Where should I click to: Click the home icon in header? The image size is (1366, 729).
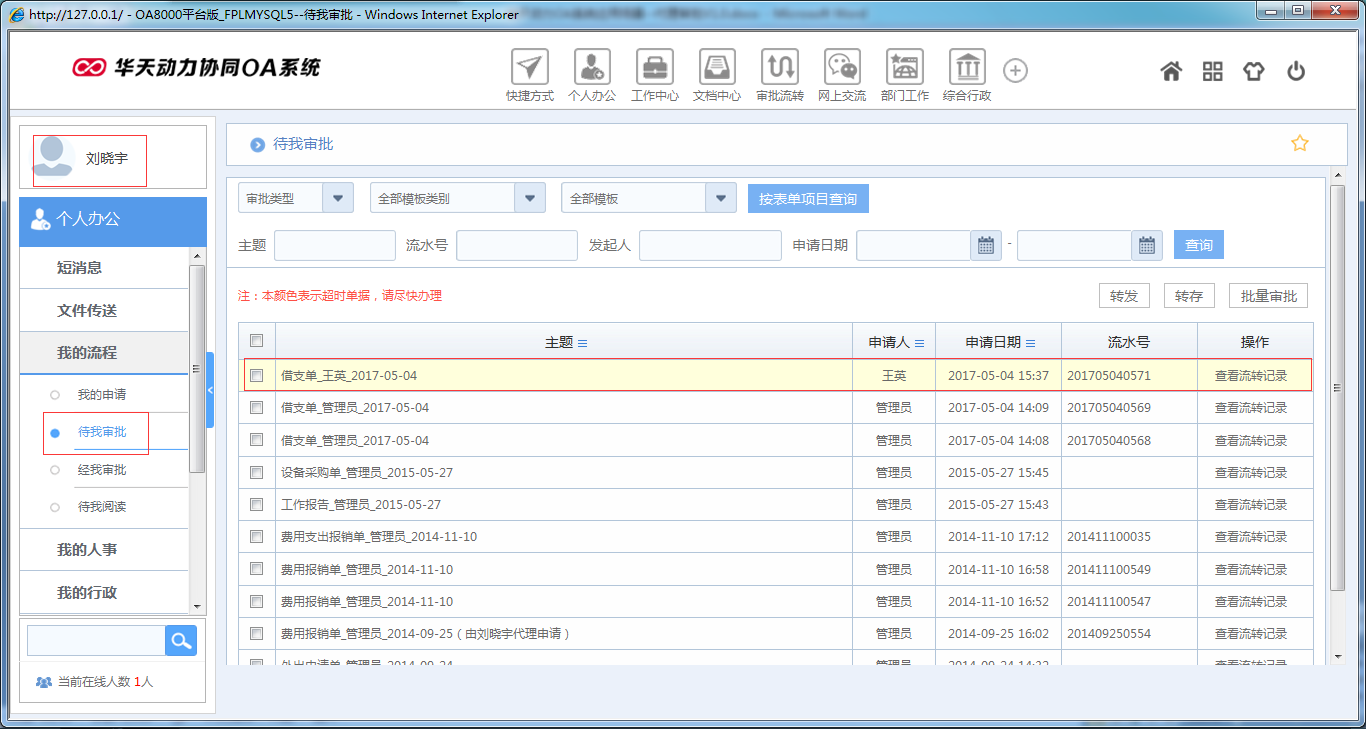[x=1171, y=71]
